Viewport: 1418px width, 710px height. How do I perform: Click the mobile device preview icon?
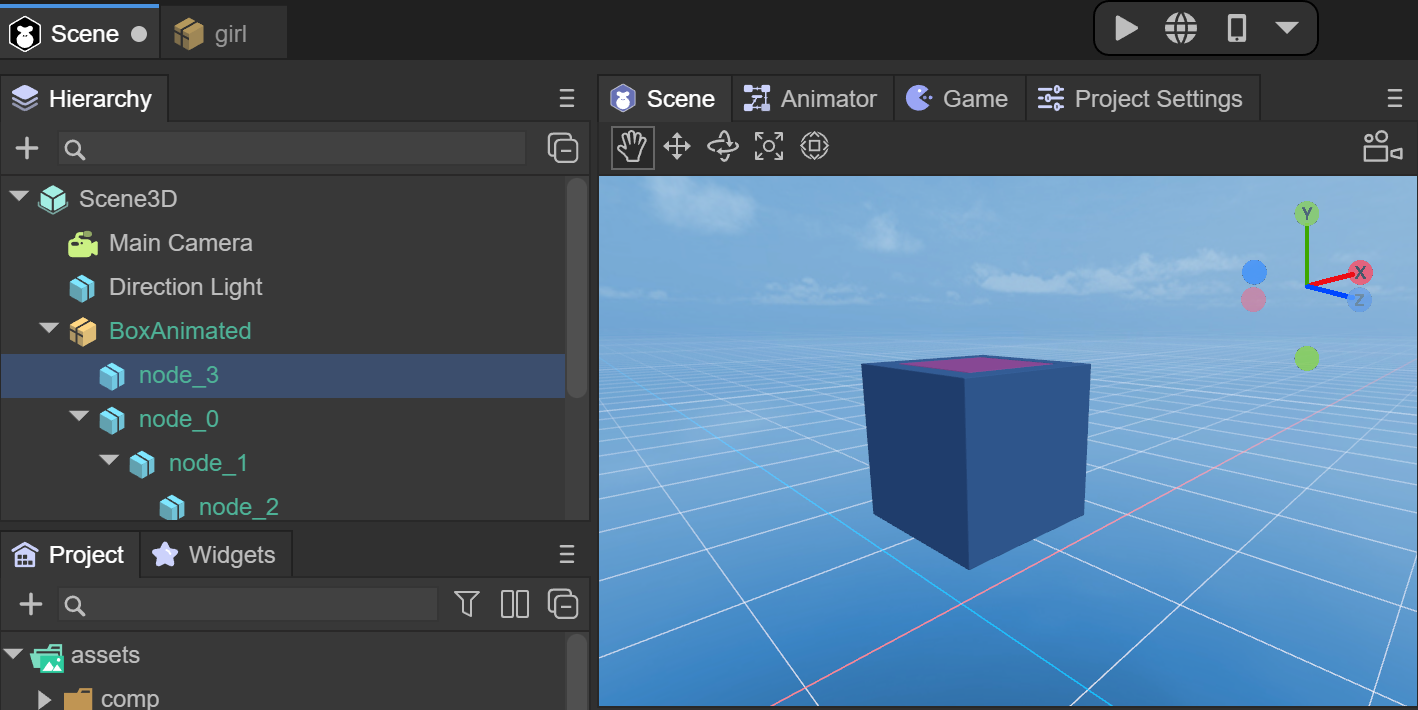1236,29
